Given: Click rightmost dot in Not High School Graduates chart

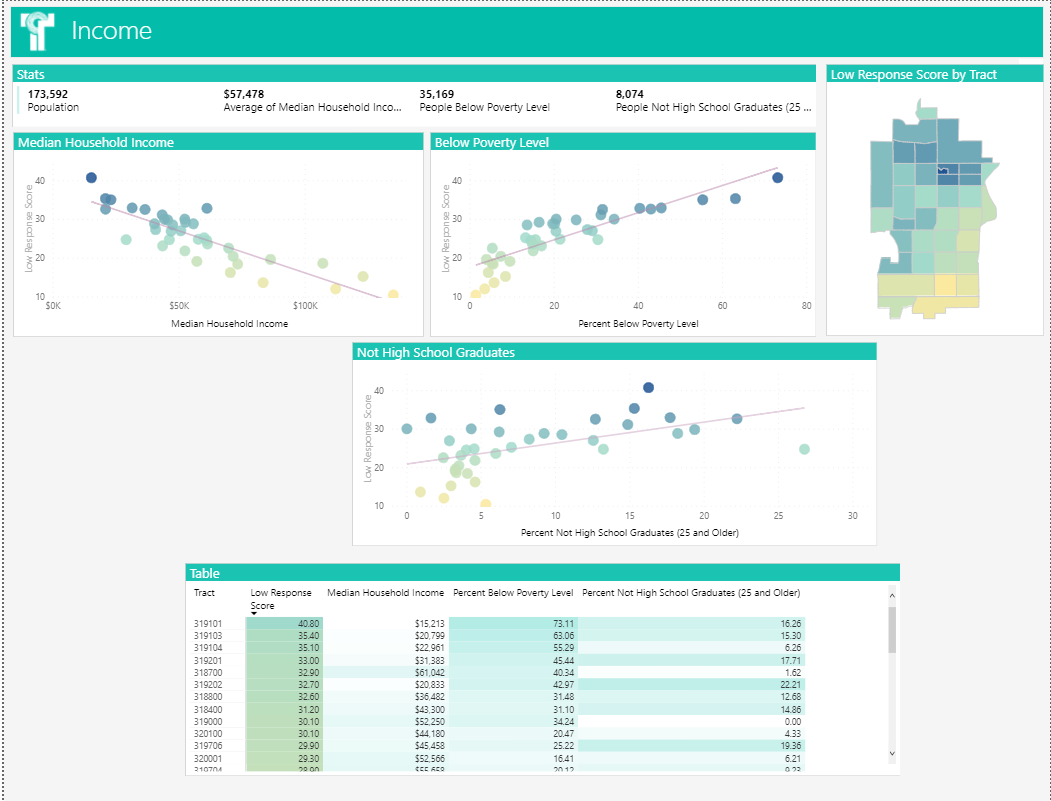Looking at the screenshot, I should 804,449.
